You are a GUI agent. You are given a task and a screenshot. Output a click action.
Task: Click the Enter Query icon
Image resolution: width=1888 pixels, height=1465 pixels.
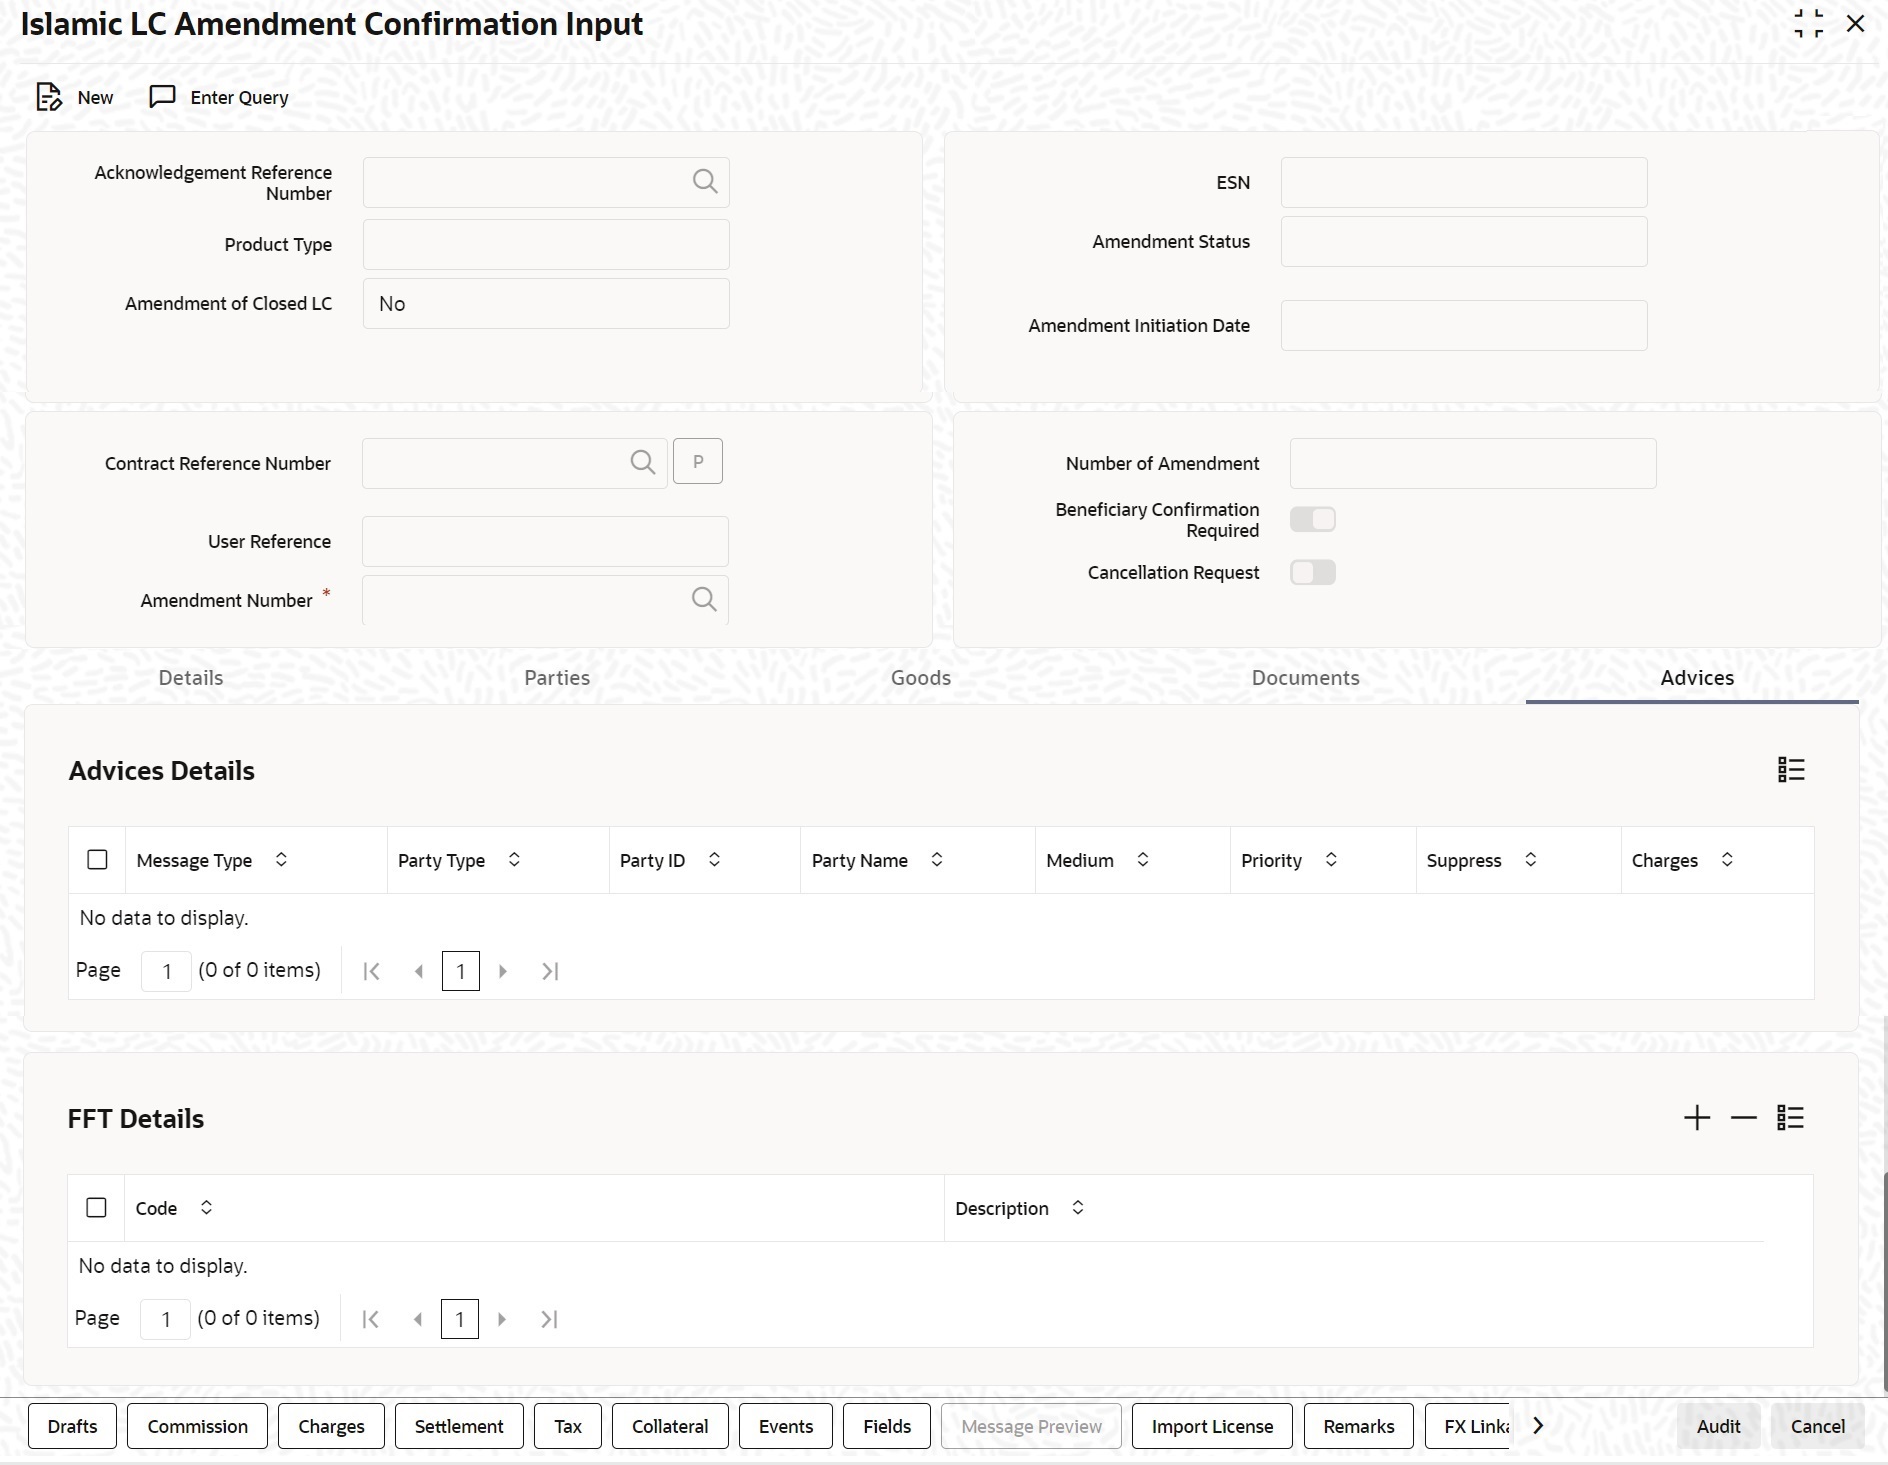162,97
